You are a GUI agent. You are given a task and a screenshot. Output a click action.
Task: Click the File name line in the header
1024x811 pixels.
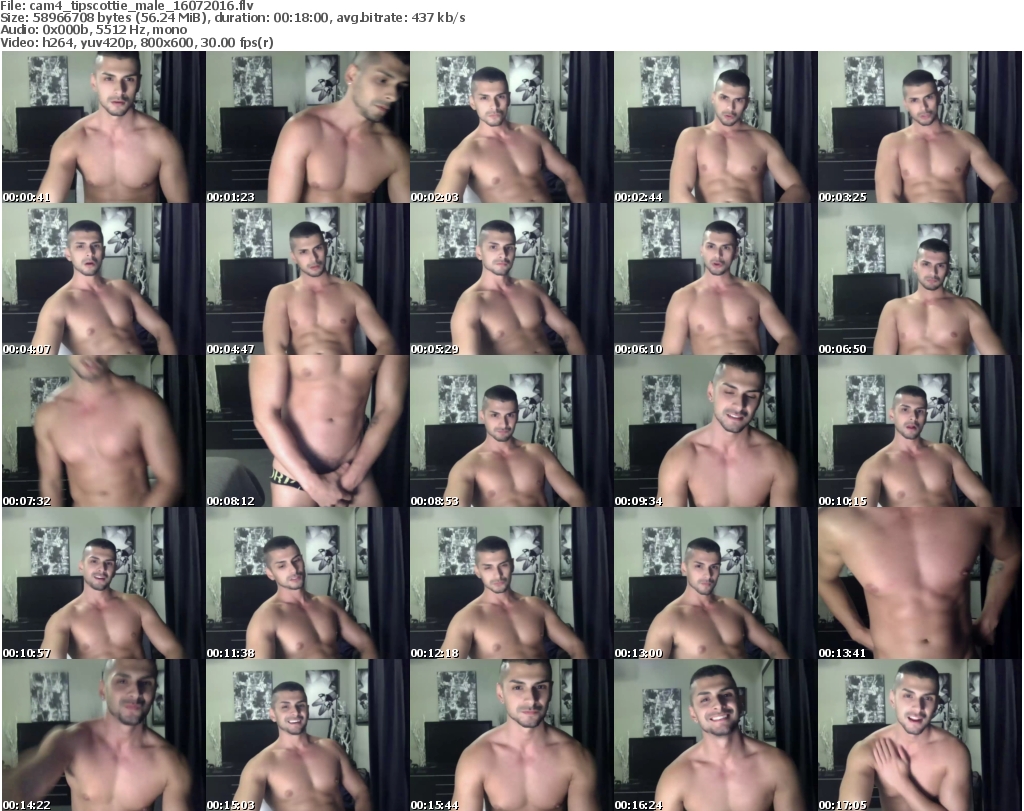pos(127,6)
